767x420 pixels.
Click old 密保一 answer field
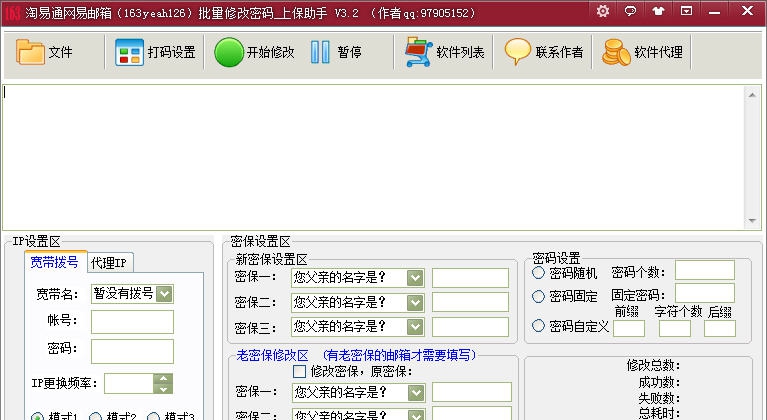pyautogui.click(x=472, y=392)
